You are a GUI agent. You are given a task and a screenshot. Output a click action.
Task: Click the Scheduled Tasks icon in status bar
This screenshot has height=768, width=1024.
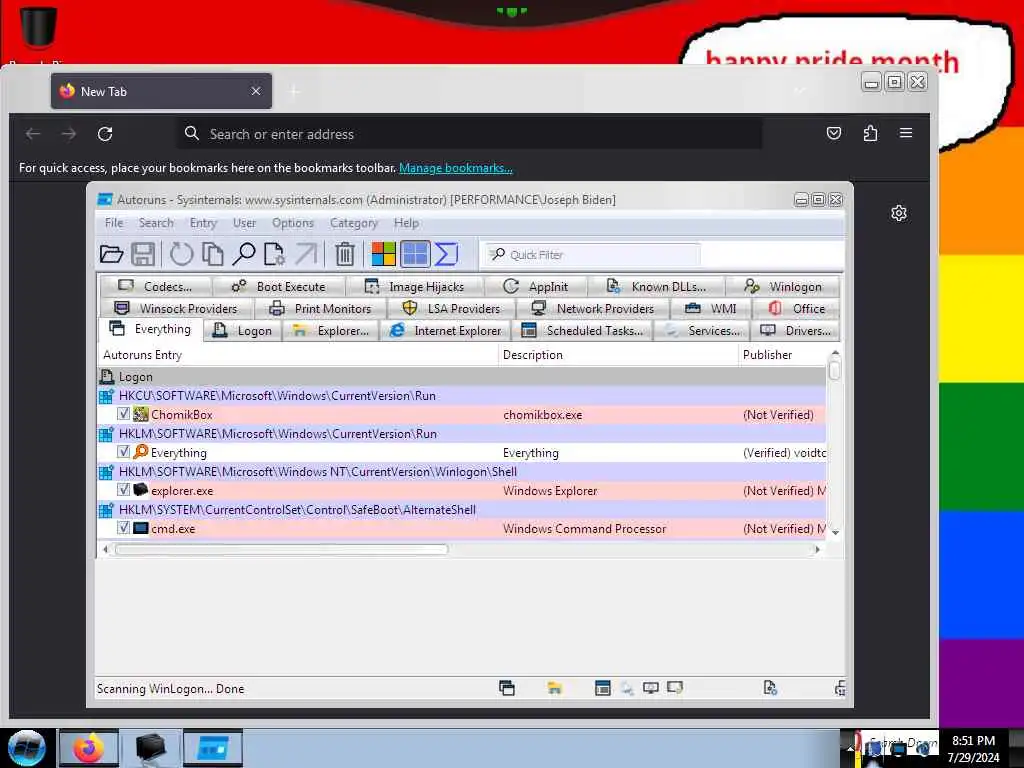point(603,687)
